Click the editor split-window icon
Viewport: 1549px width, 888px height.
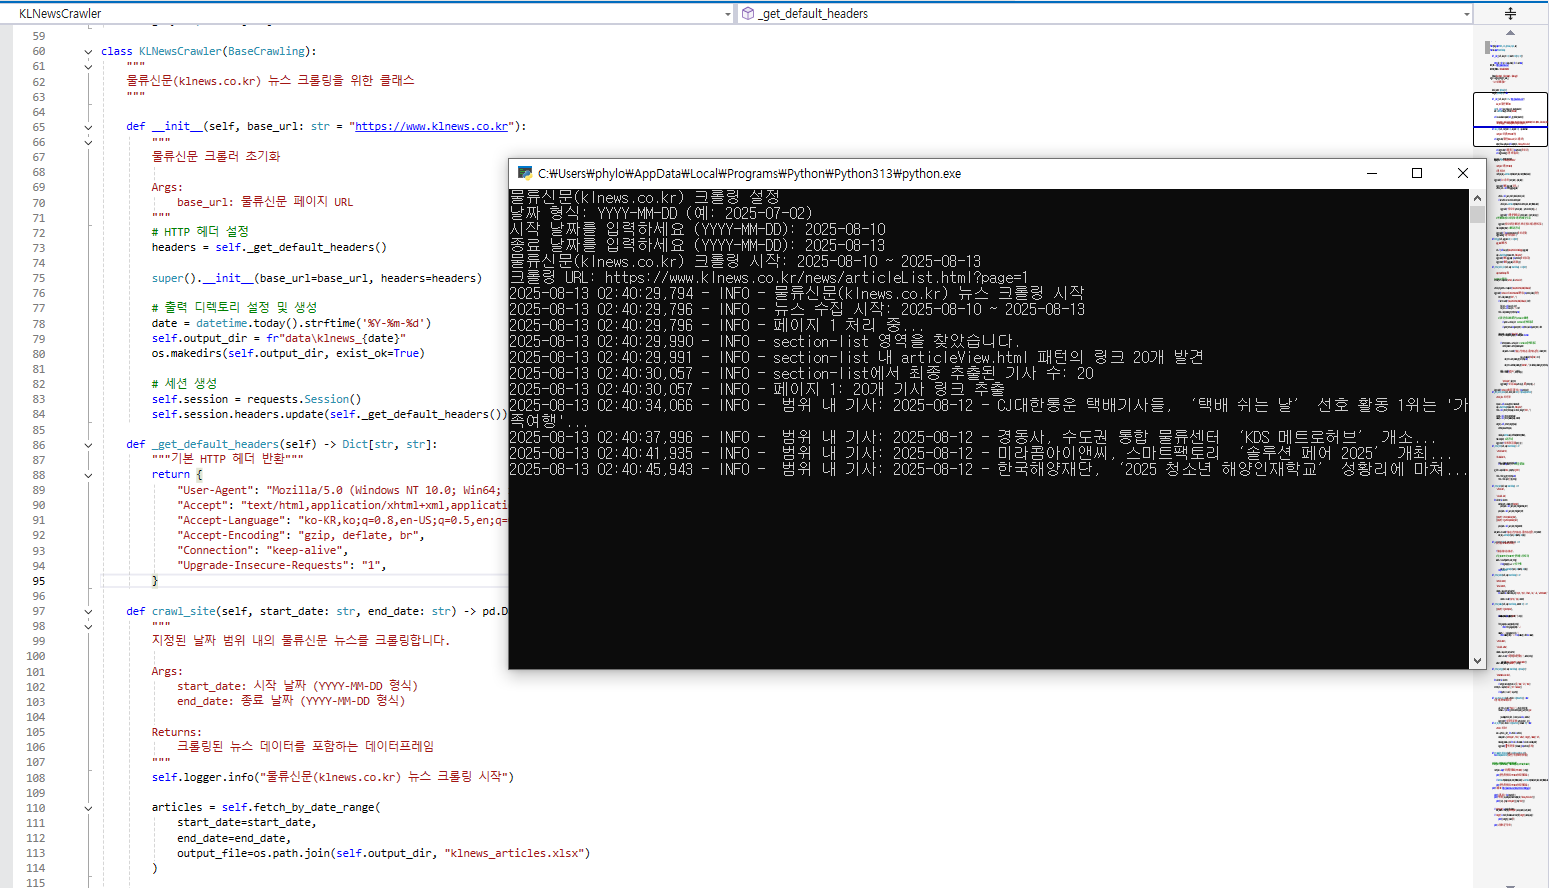1510,13
